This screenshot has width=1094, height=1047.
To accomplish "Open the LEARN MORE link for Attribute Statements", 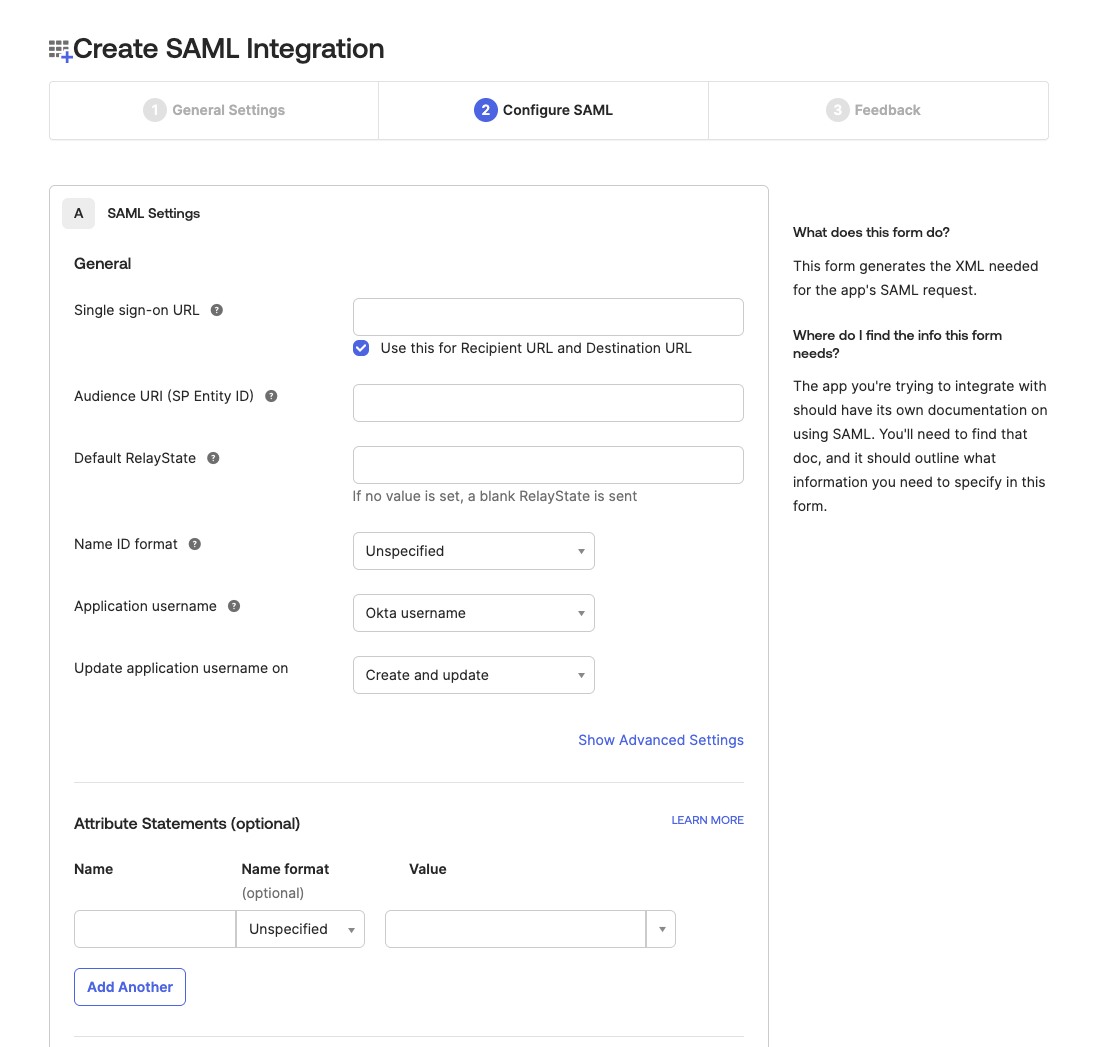I will [x=707, y=820].
